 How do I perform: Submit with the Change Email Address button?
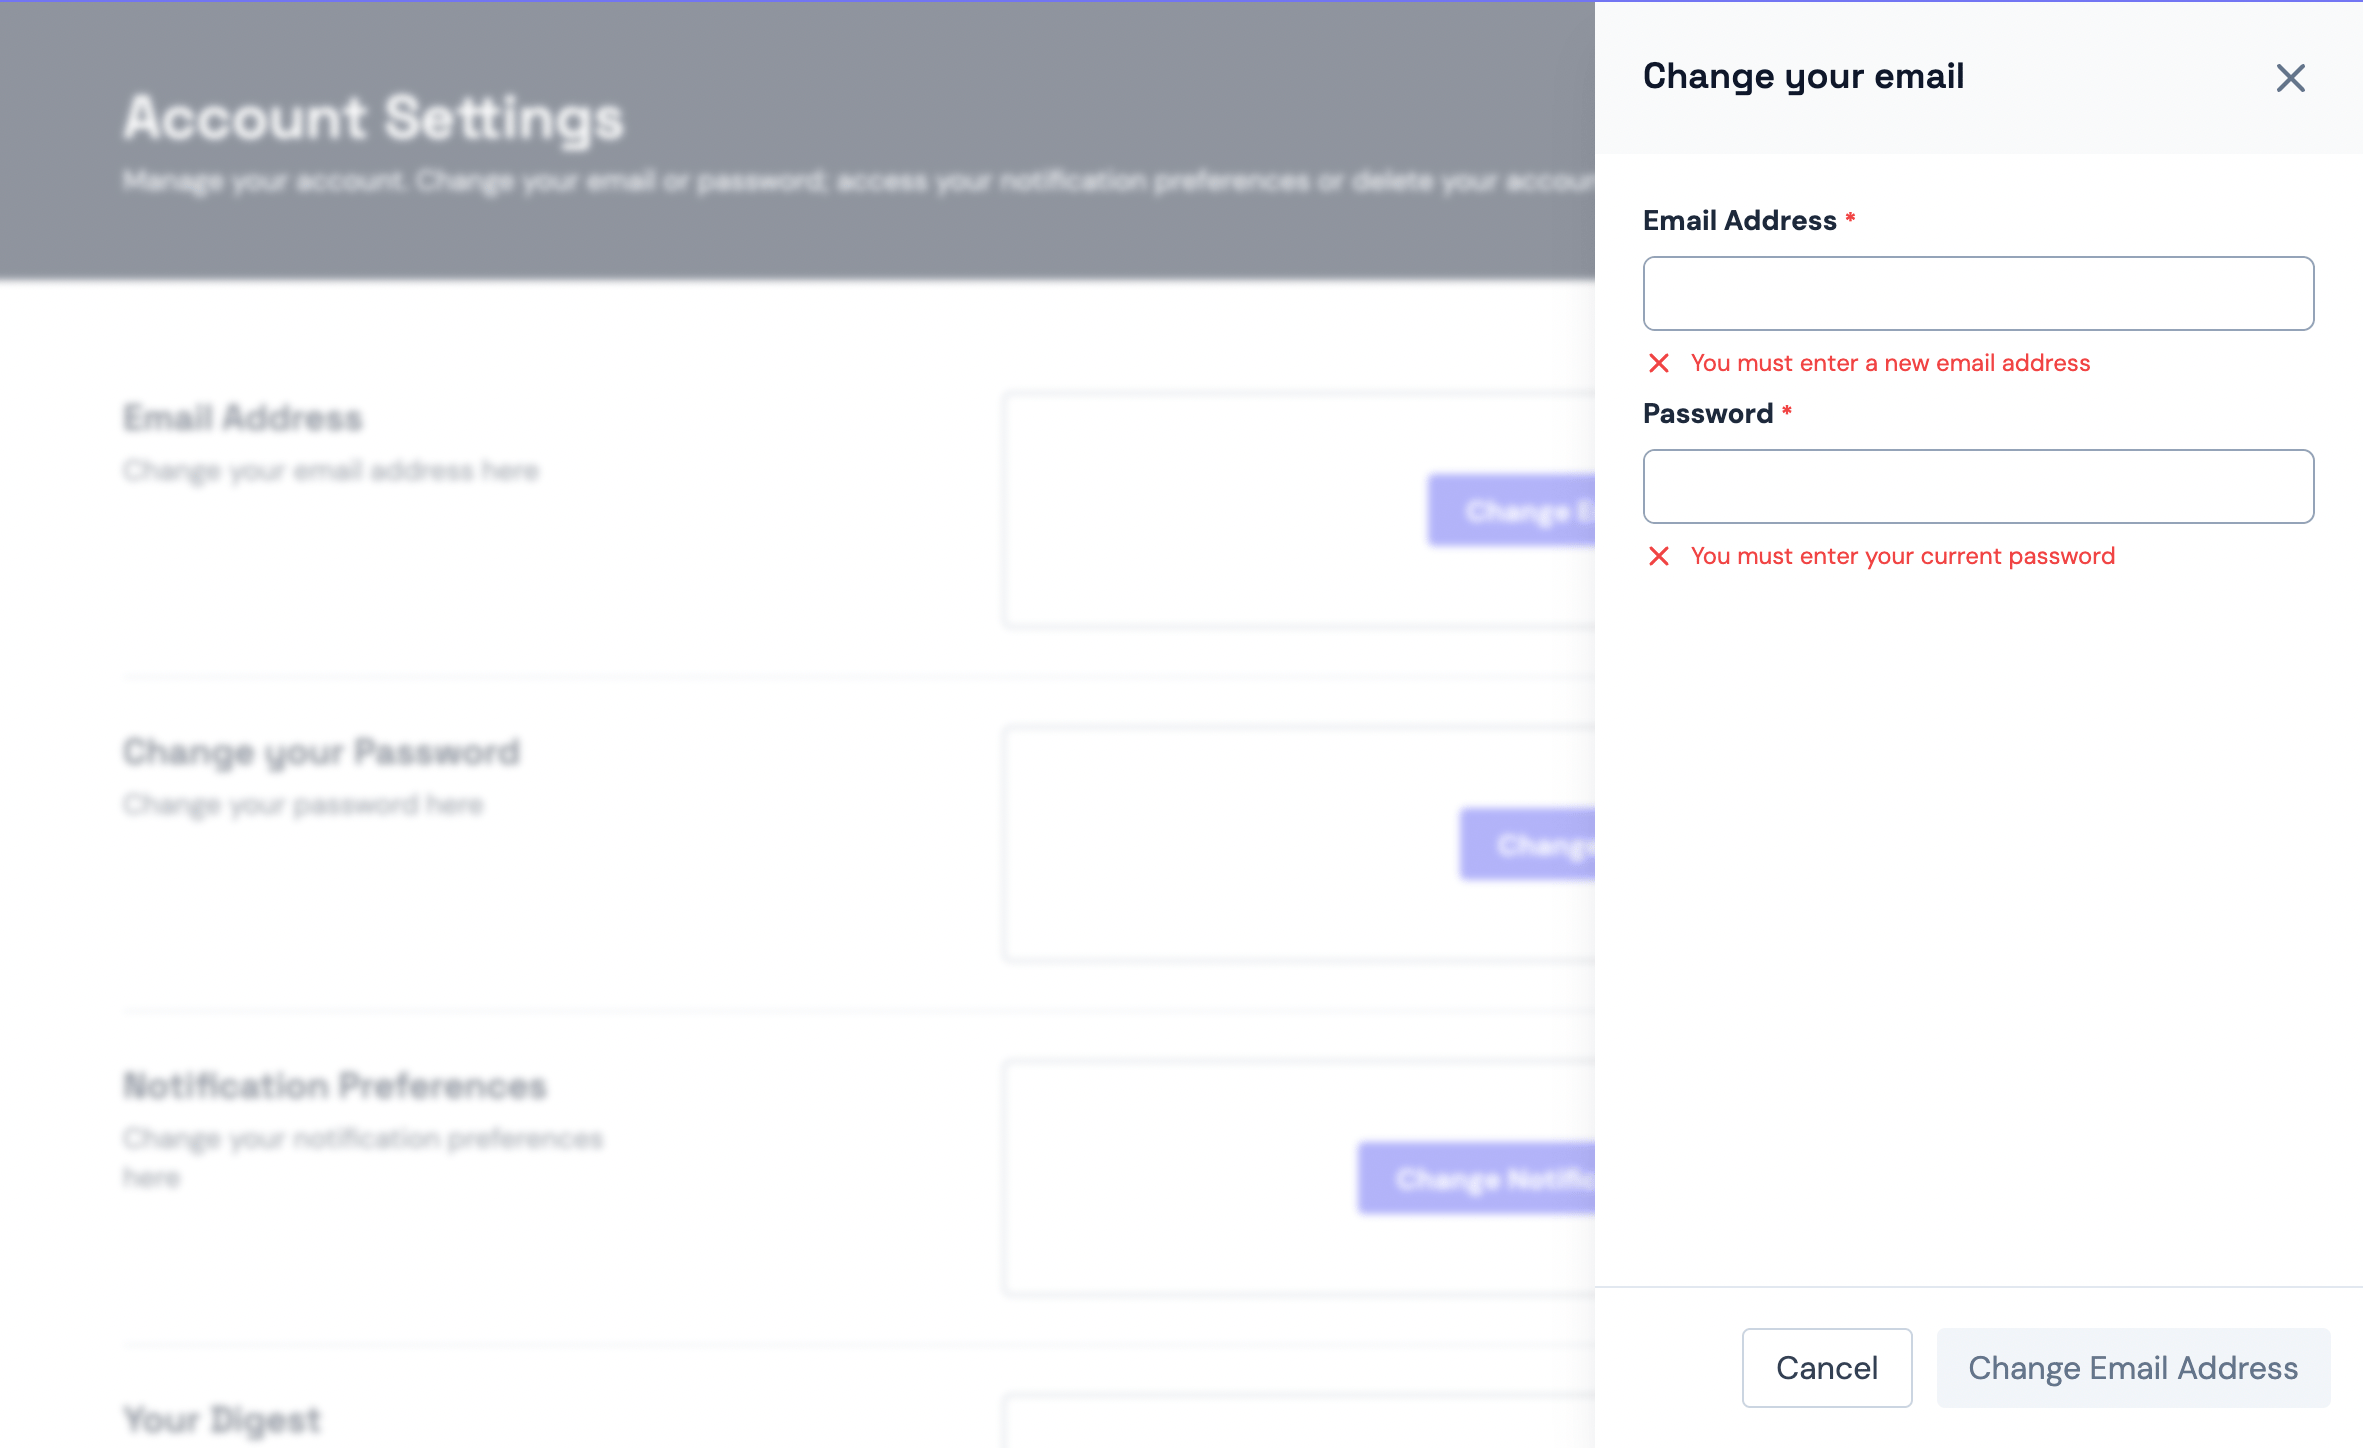[2133, 1368]
